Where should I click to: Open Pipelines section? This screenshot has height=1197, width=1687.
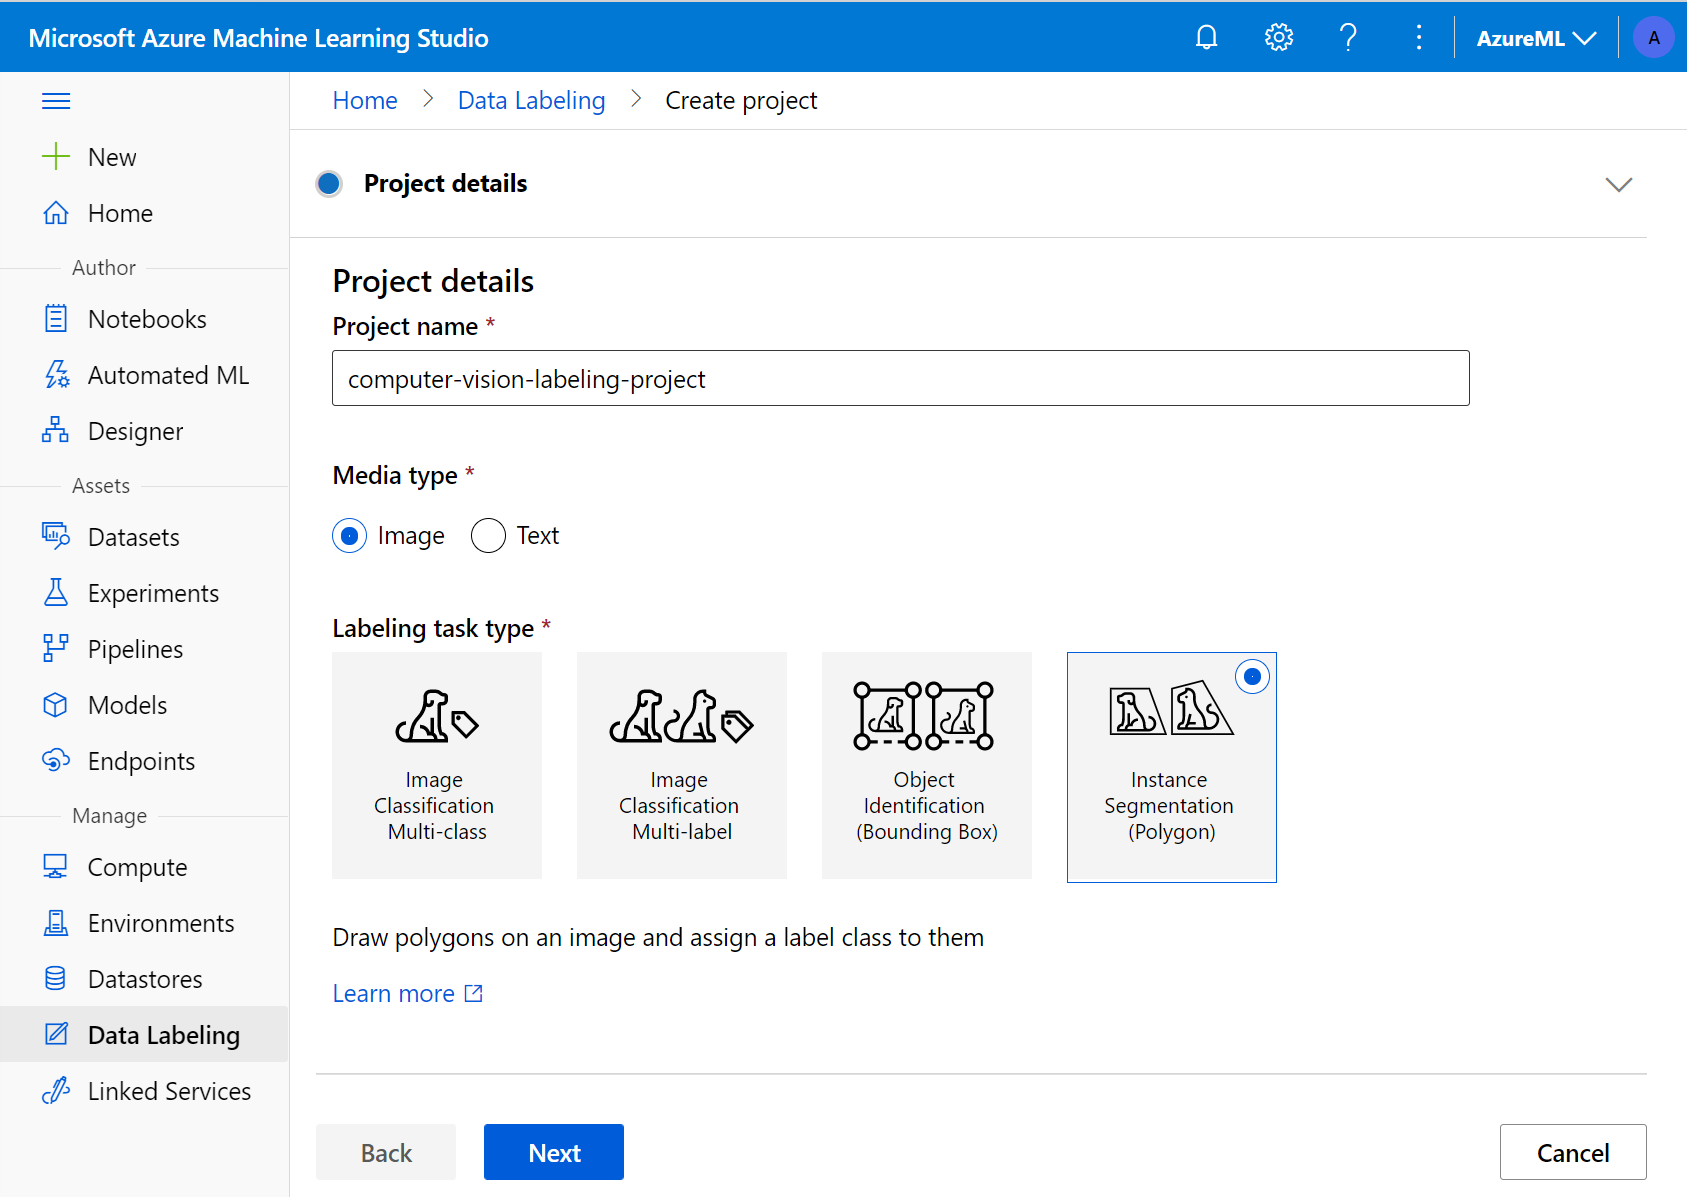136,649
